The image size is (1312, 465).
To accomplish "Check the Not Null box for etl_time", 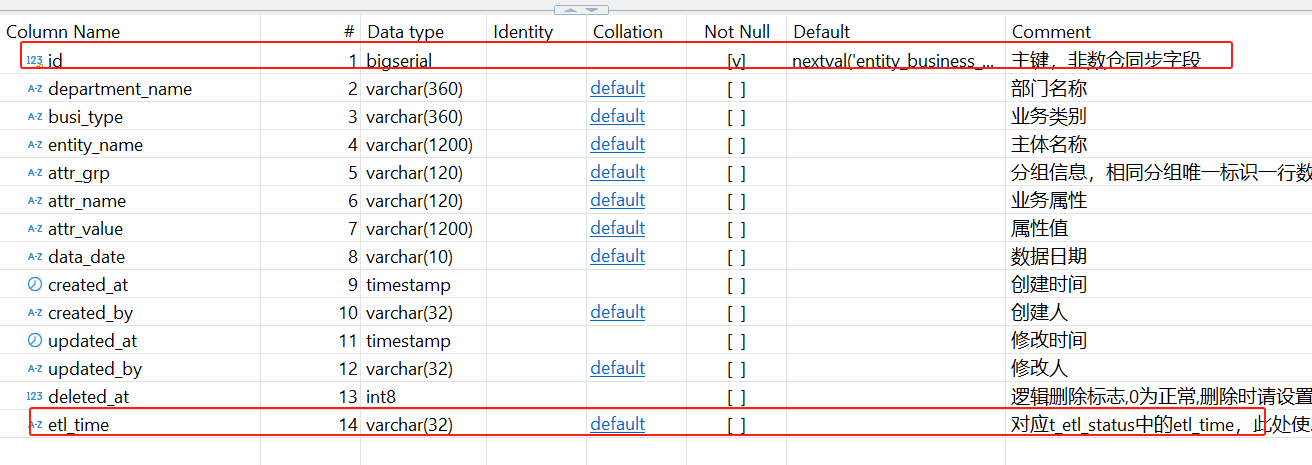I will (x=736, y=425).
